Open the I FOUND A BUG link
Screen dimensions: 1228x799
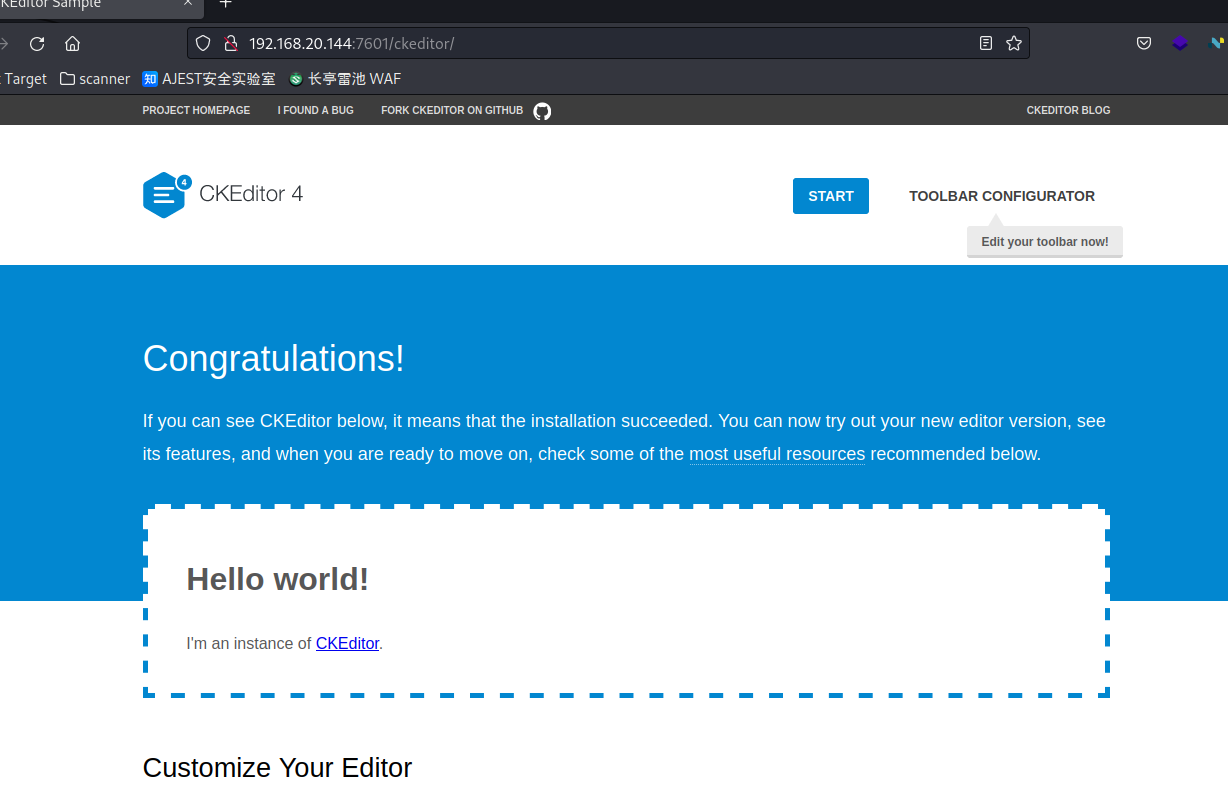coord(315,110)
